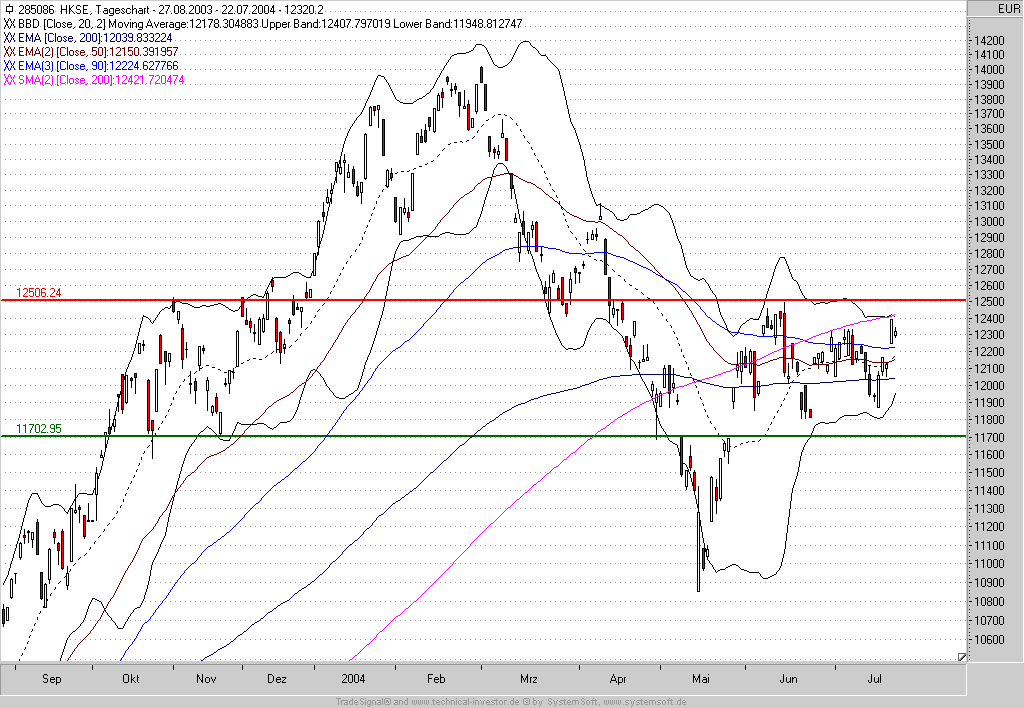Click the 11700 price scale value
This screenshot has width=1024, height=708.
point(989,437)
